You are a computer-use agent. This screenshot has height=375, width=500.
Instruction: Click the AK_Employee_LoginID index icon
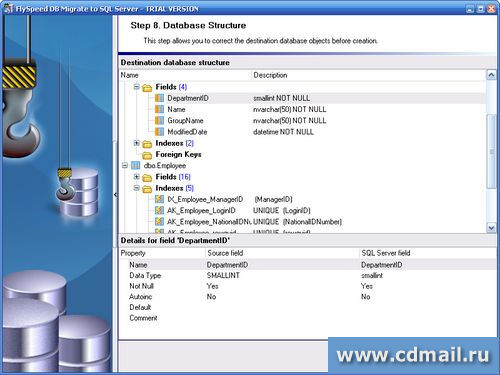pos(159,211)
